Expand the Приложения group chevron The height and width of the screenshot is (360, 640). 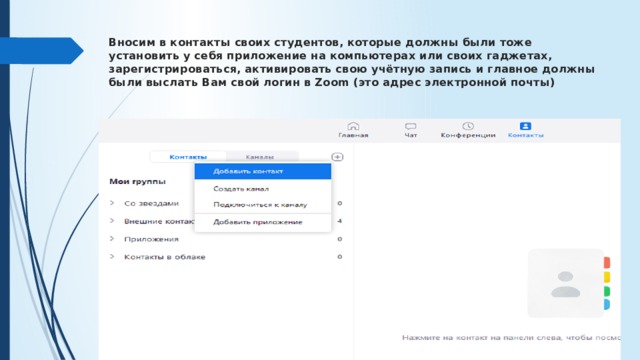tap(112, 238)
